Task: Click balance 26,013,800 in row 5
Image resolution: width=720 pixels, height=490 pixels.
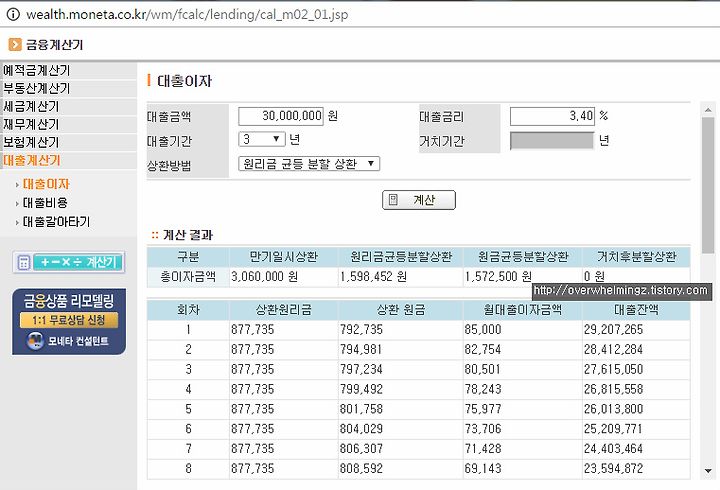Action: [x=613, y=409]
